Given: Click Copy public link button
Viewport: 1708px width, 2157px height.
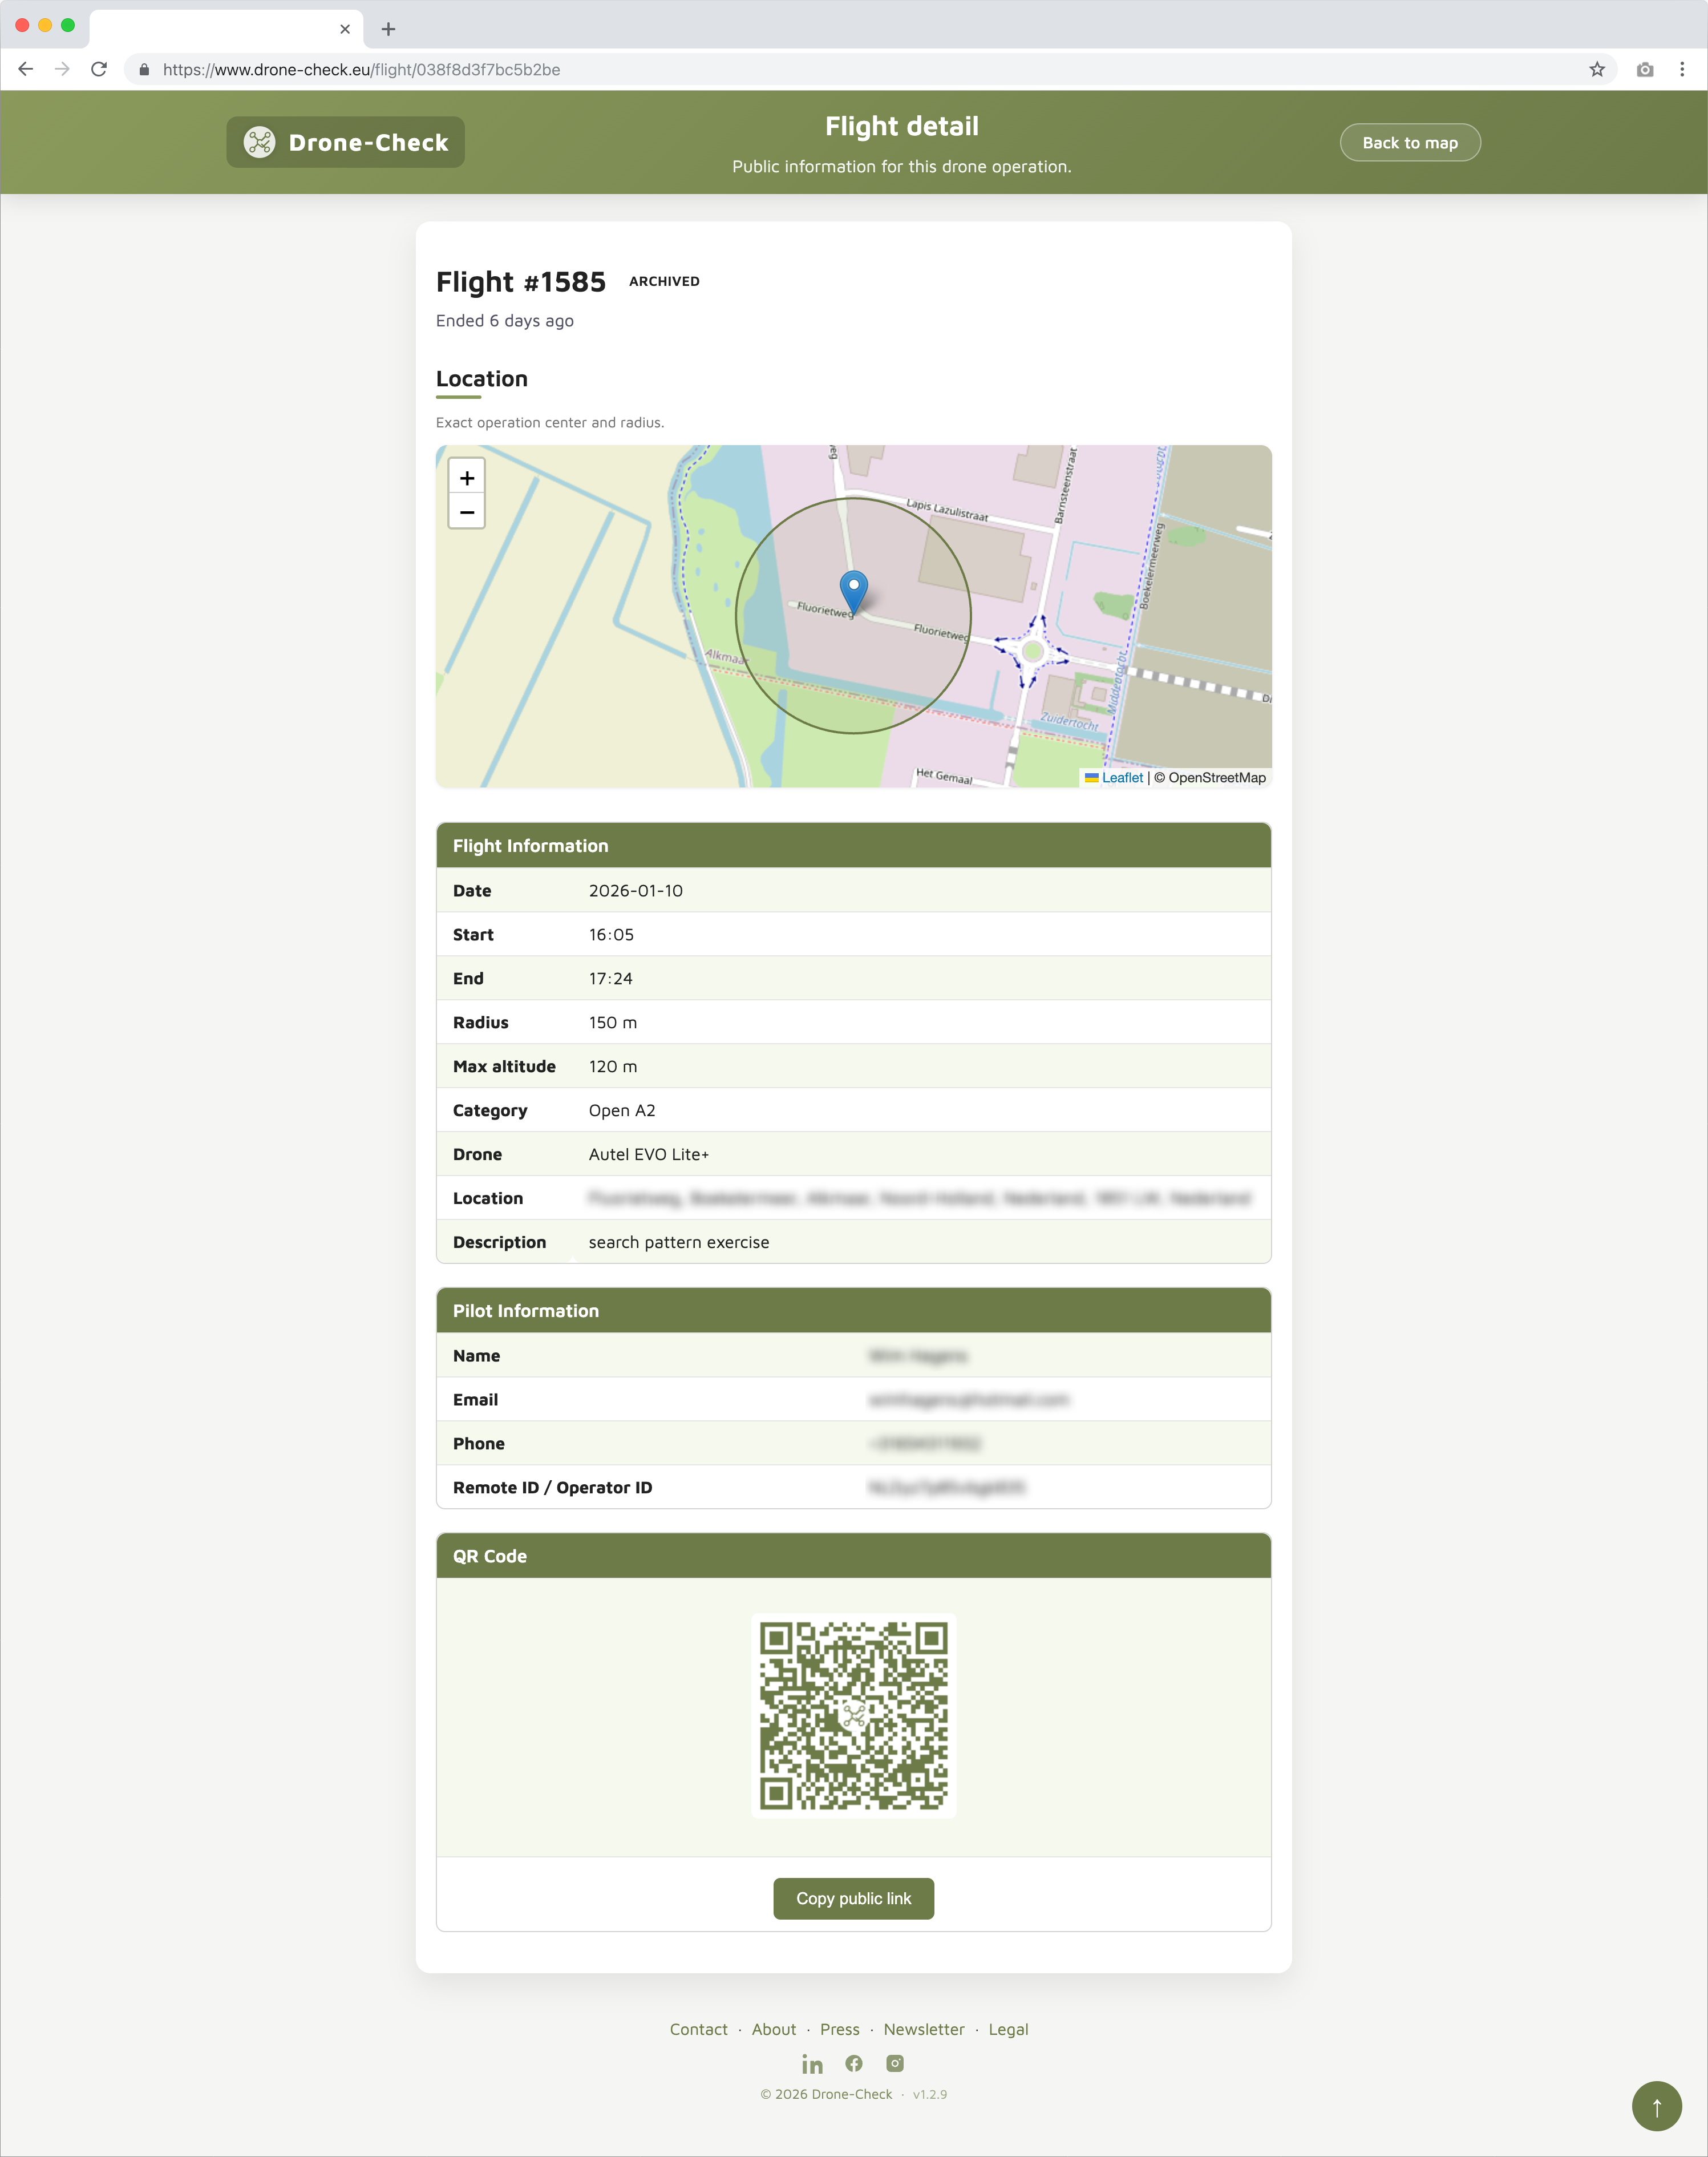Looking at the screenshot, I should pos(853,1898).
